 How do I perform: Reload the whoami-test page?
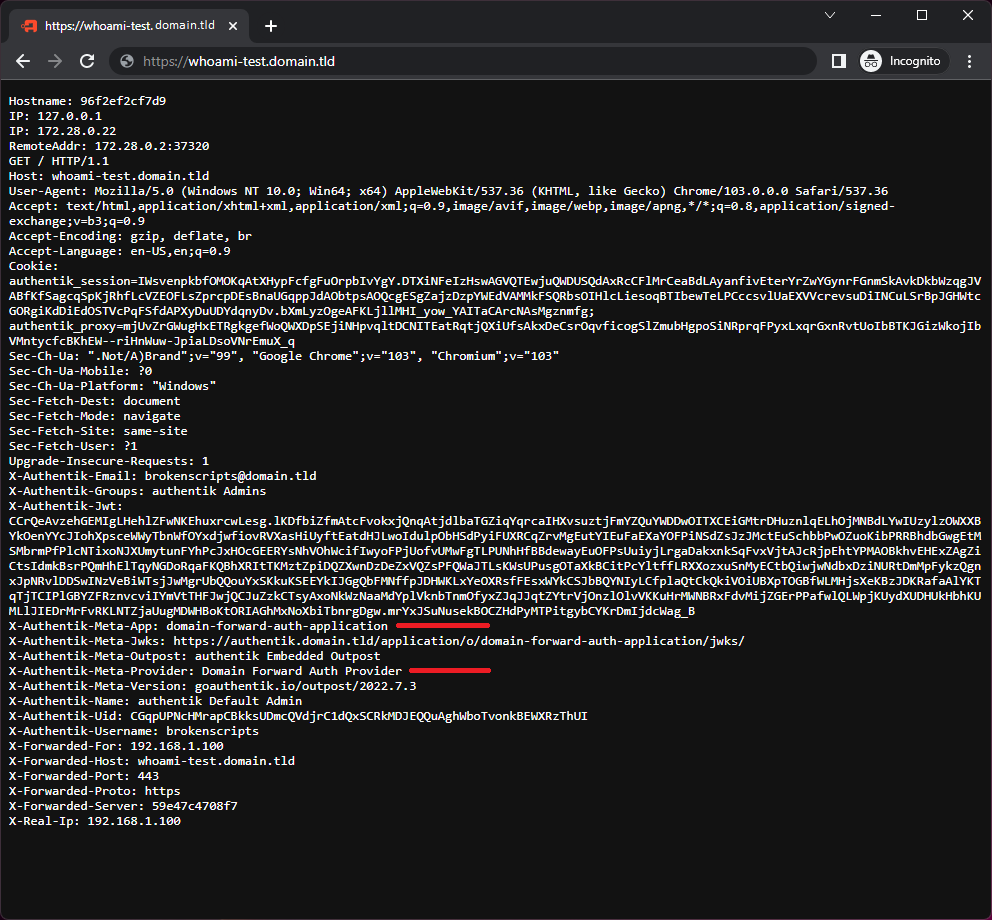pos(87,61)
